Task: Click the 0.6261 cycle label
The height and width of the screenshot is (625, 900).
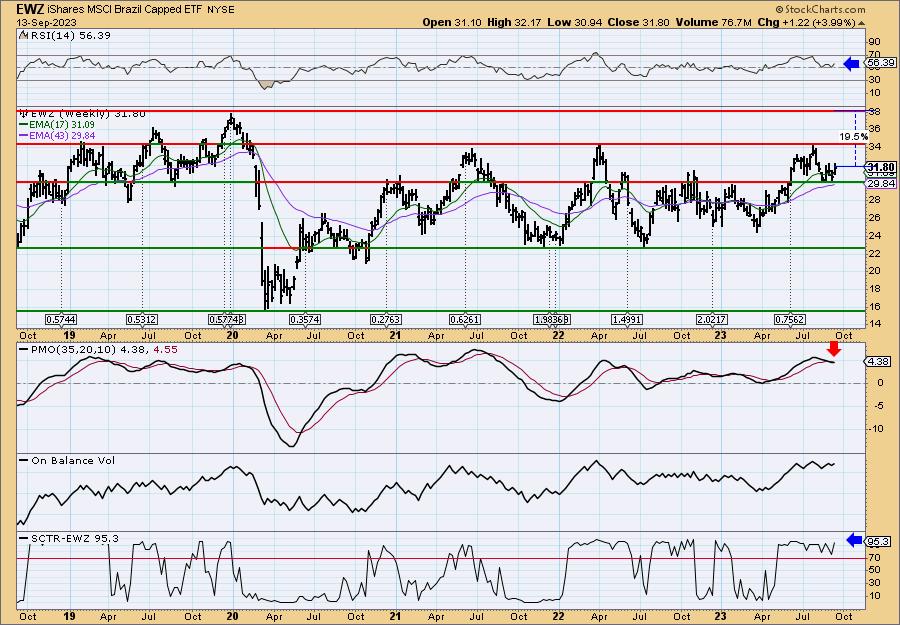Action: pos(465,319)
